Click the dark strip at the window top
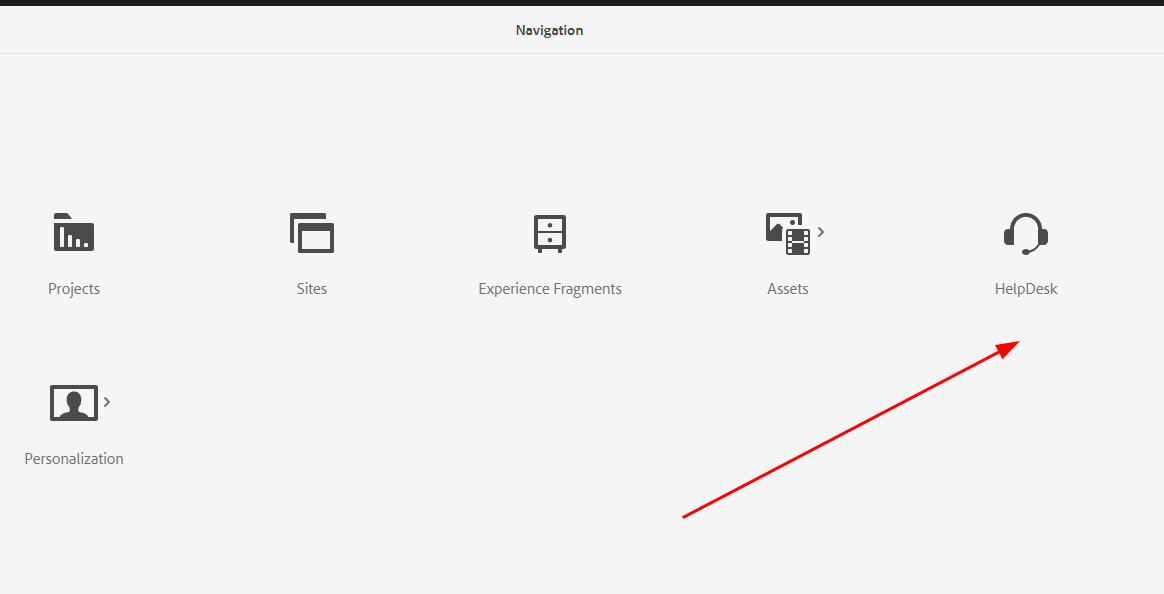 [582, 3]
